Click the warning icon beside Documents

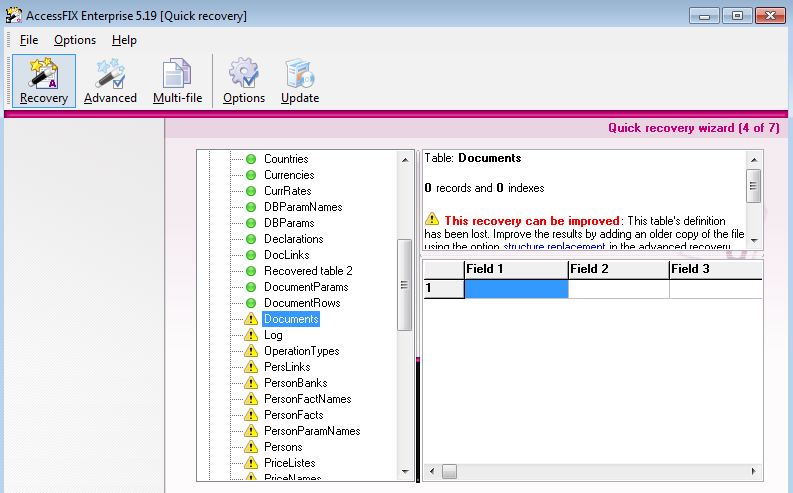[x=251, y=319]
